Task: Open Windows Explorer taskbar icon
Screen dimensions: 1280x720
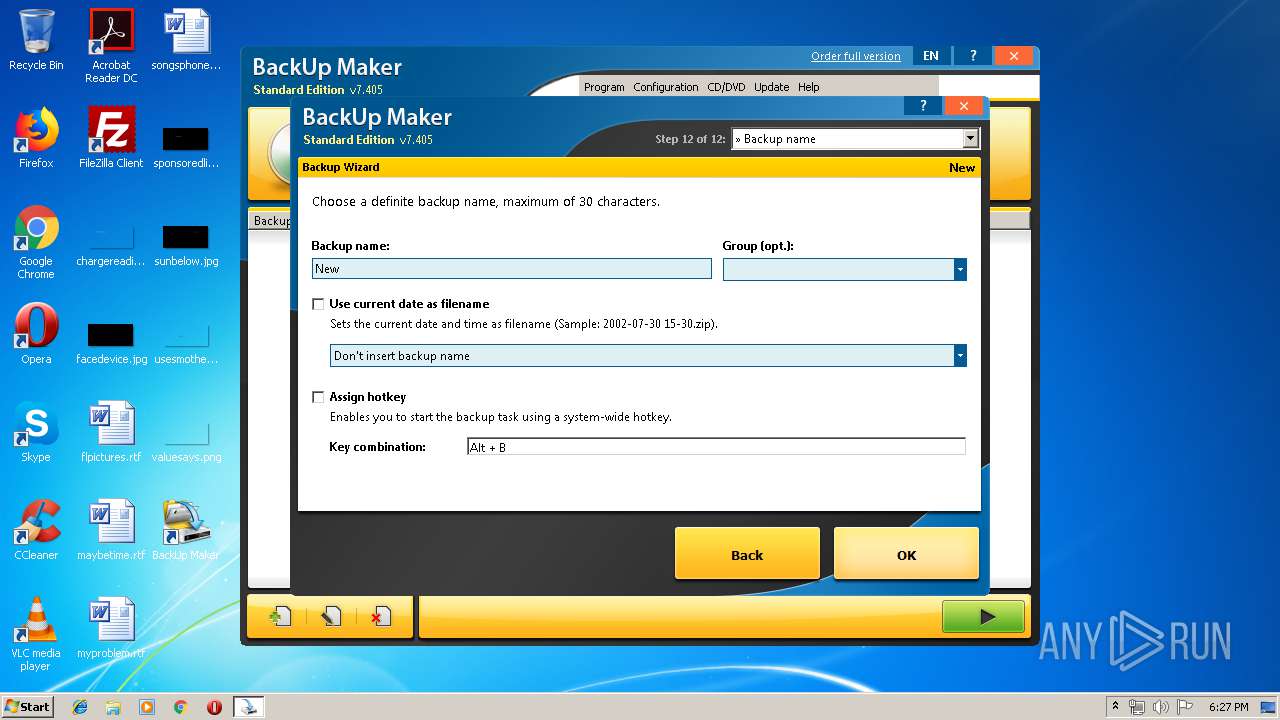Action: click(113, 706)
